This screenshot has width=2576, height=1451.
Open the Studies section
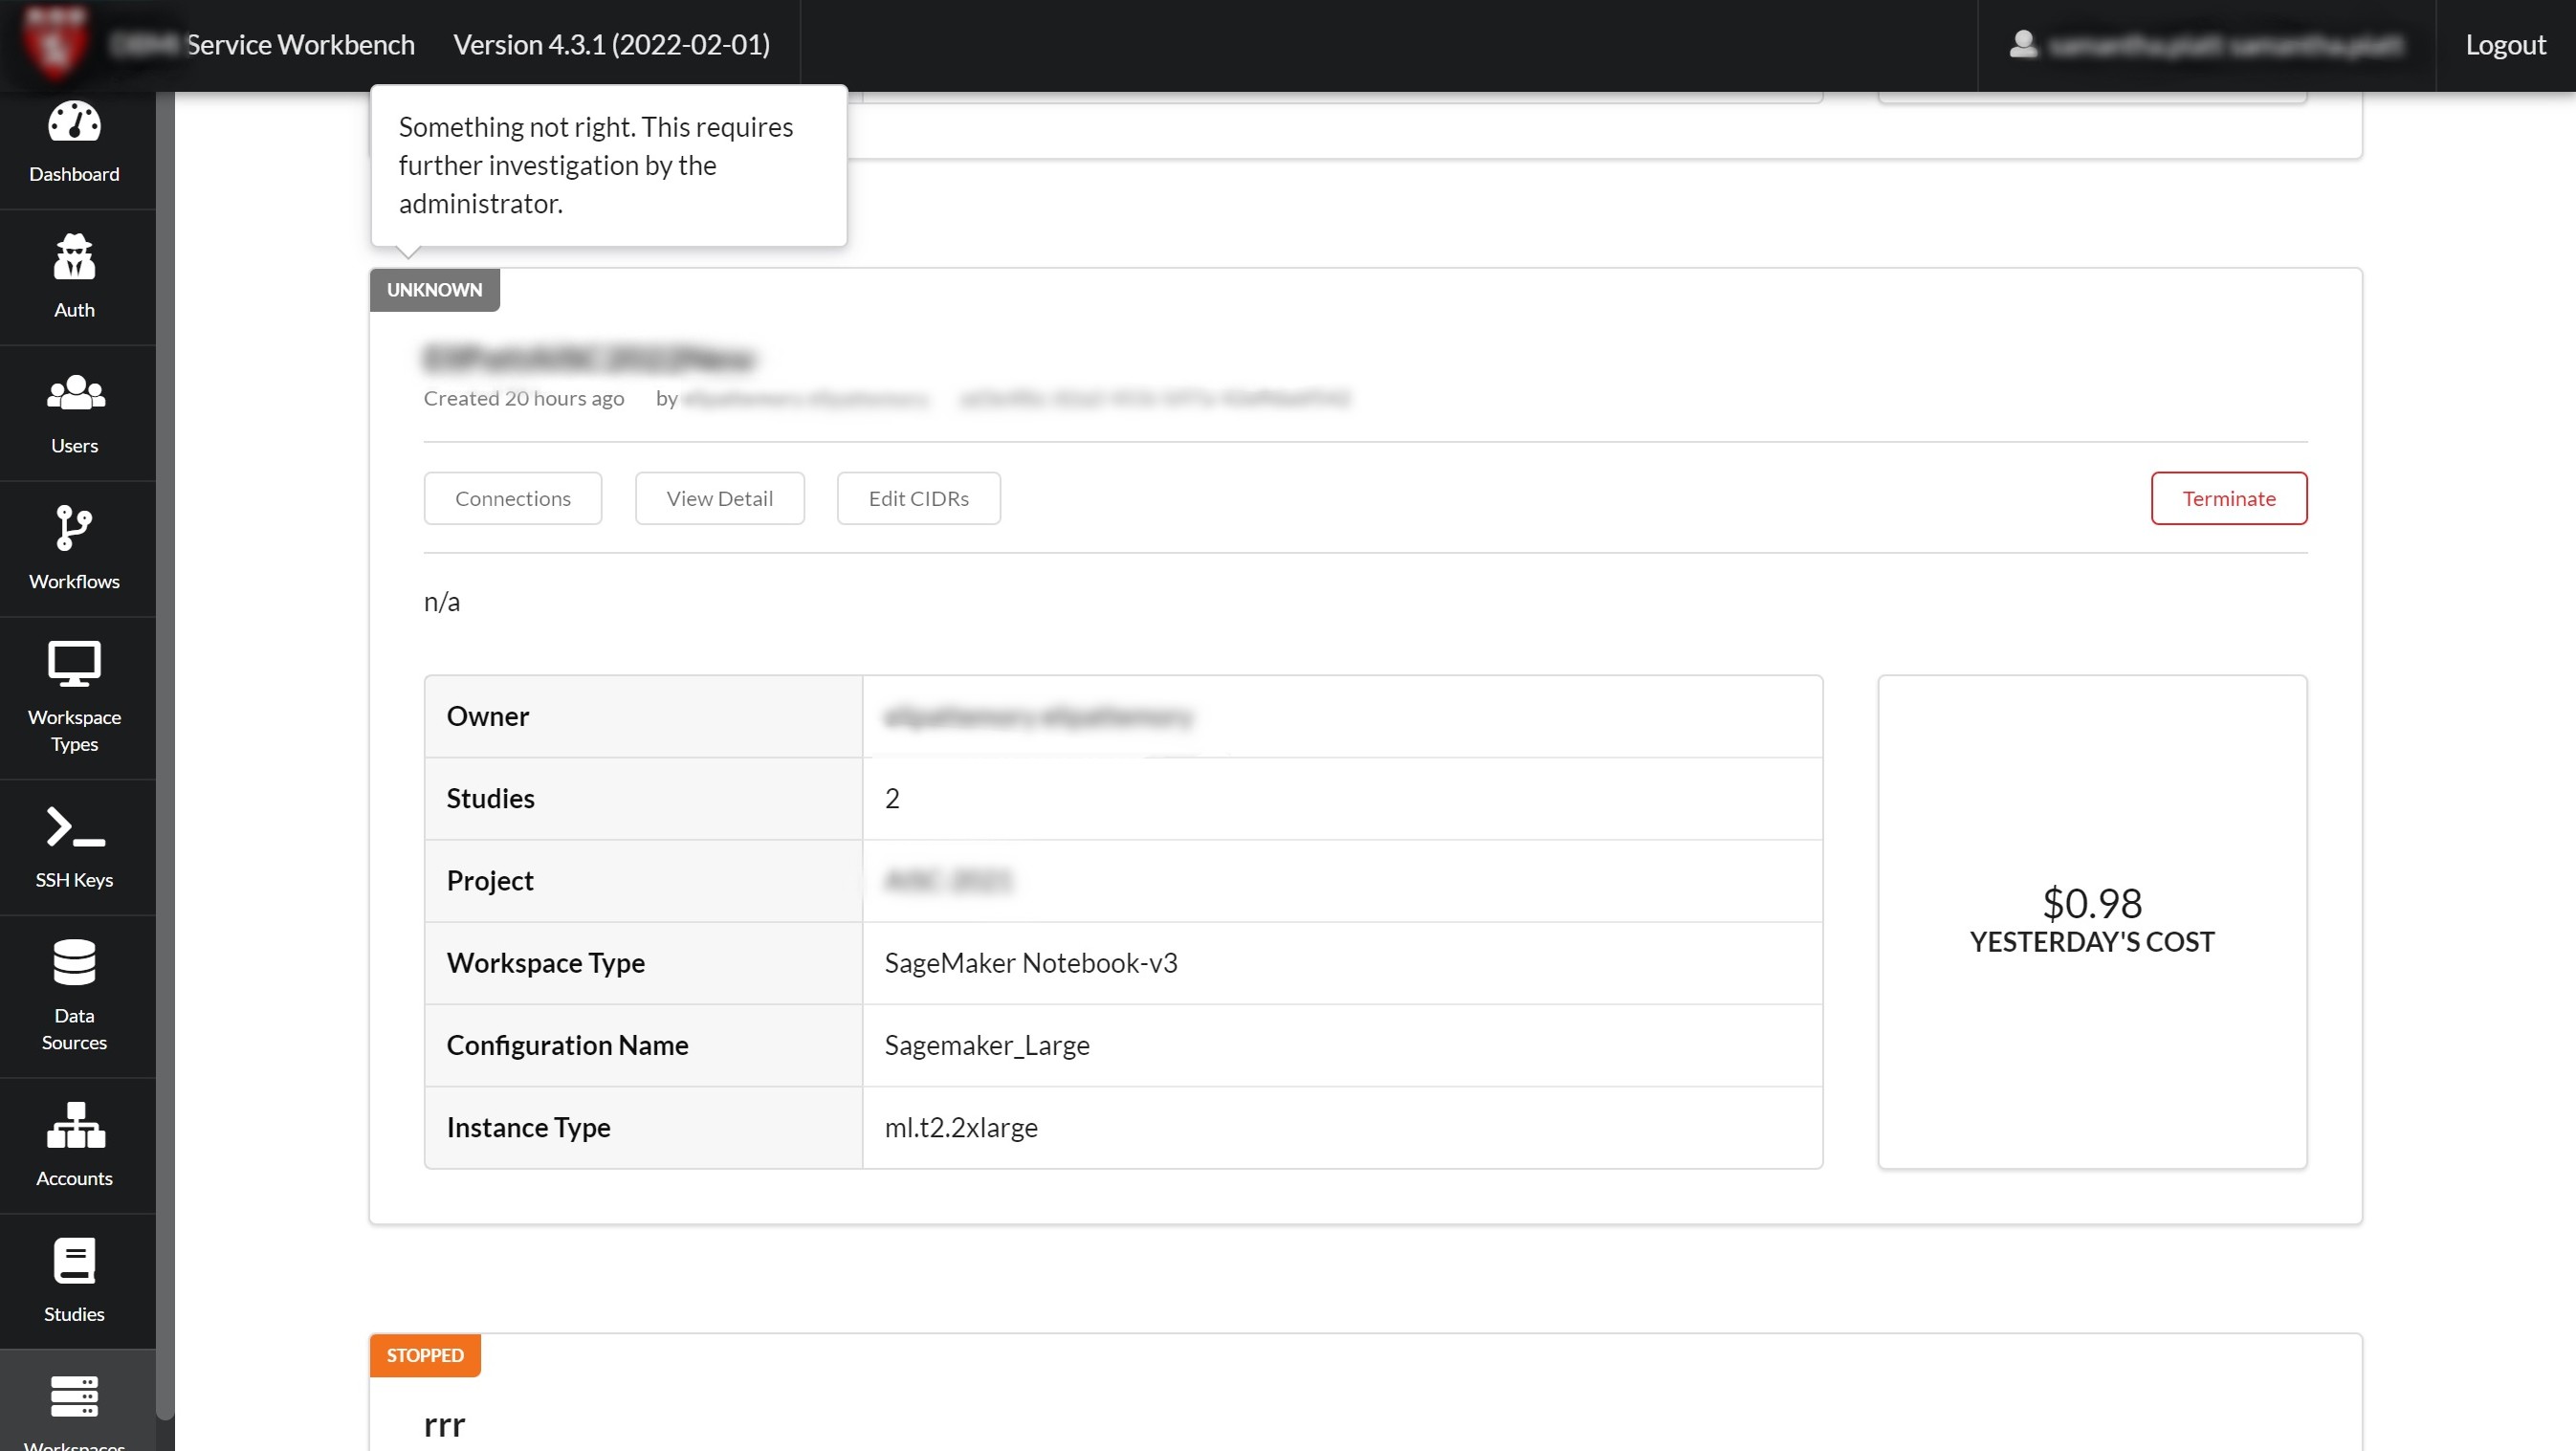click(74, 1281)
